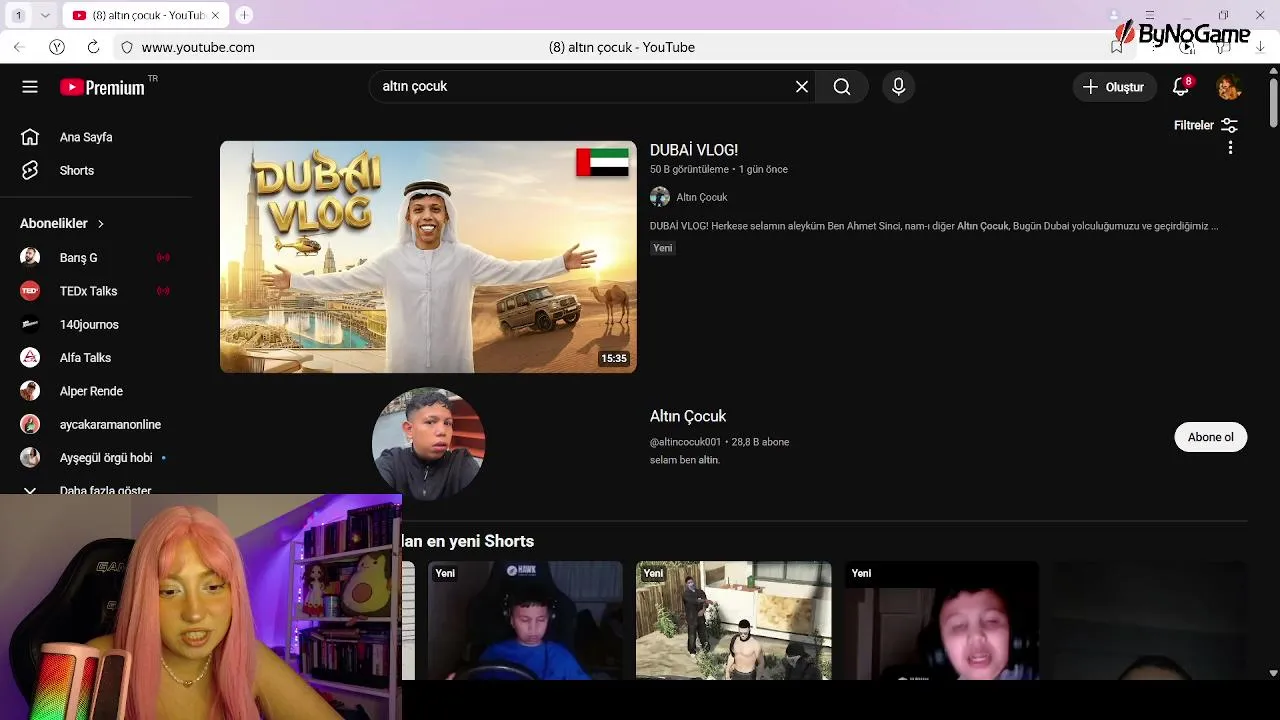The image size is (1280, 720).
Task: Open the browser downloads arrow icon
Action: 1260,47
